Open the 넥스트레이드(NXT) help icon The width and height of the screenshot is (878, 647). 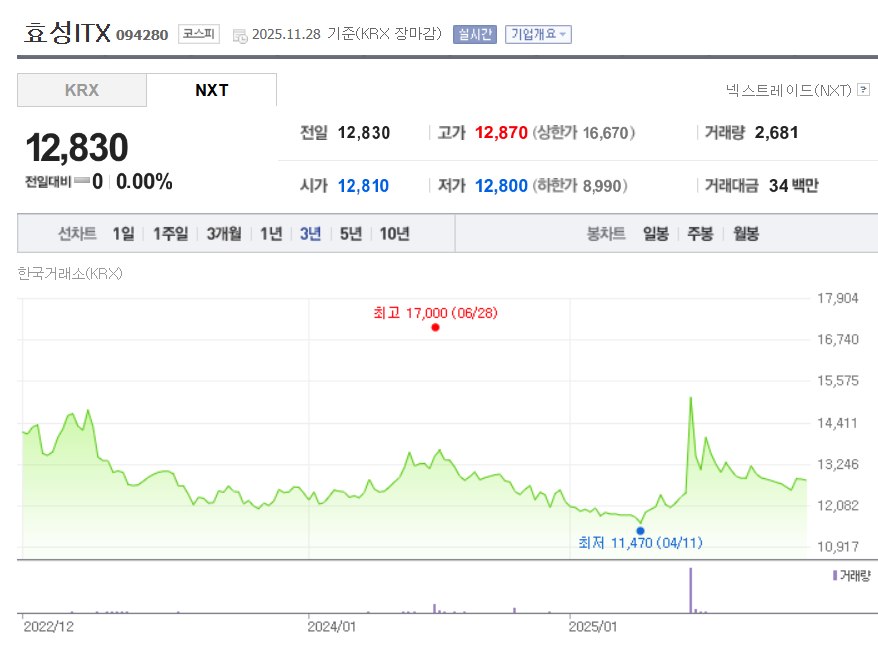[864, 89]
